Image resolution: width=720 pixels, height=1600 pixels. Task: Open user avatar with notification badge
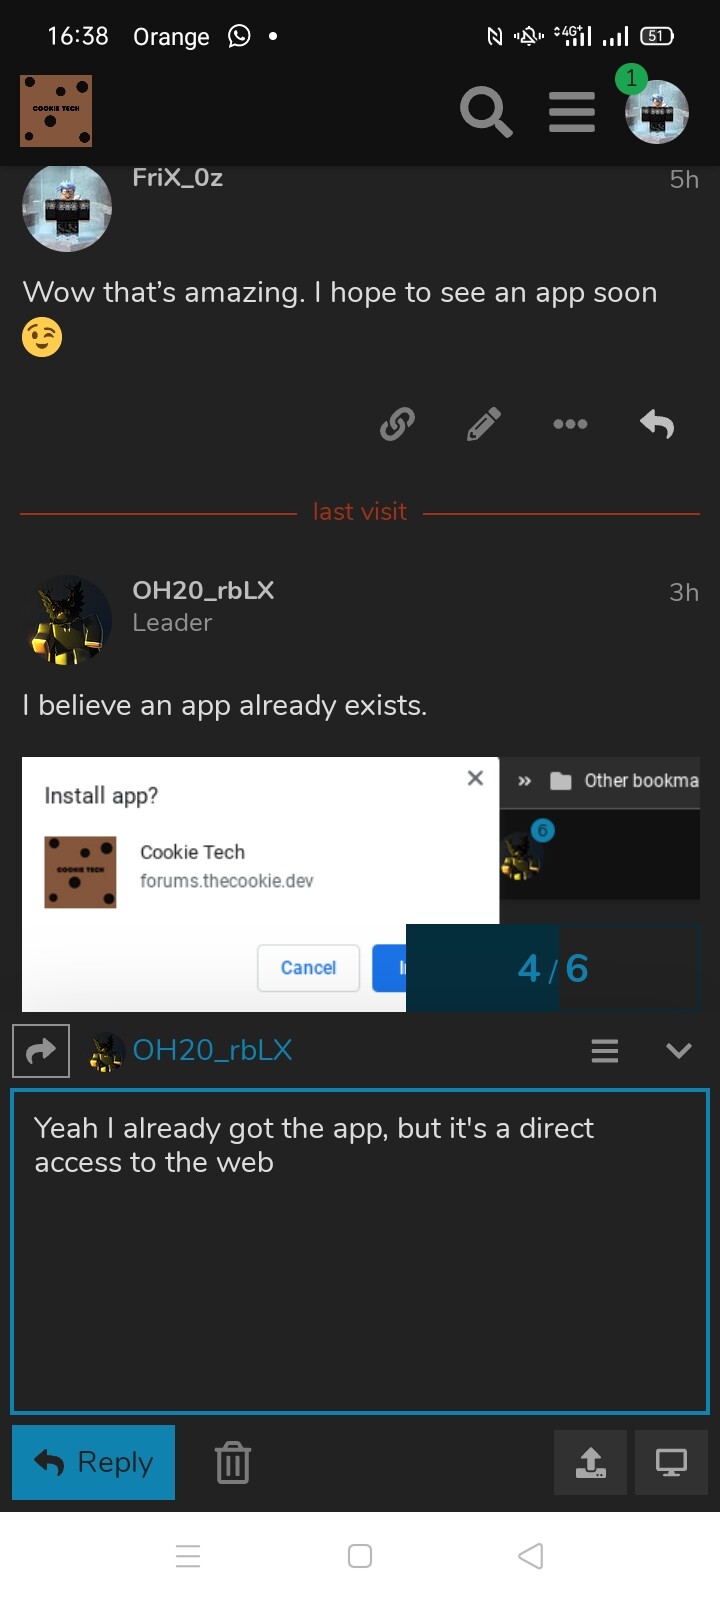[656, 111]
